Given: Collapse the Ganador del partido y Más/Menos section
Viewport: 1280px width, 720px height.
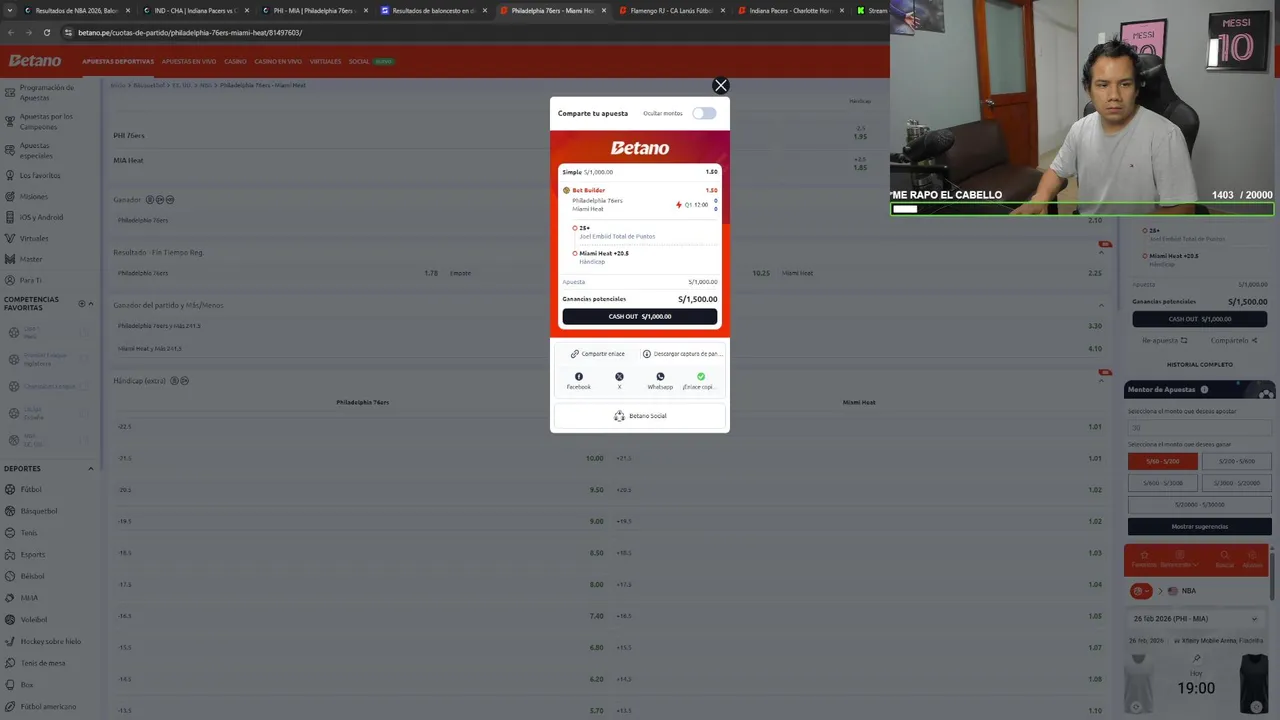Looking at the screenshot, I should point(1102,305).
